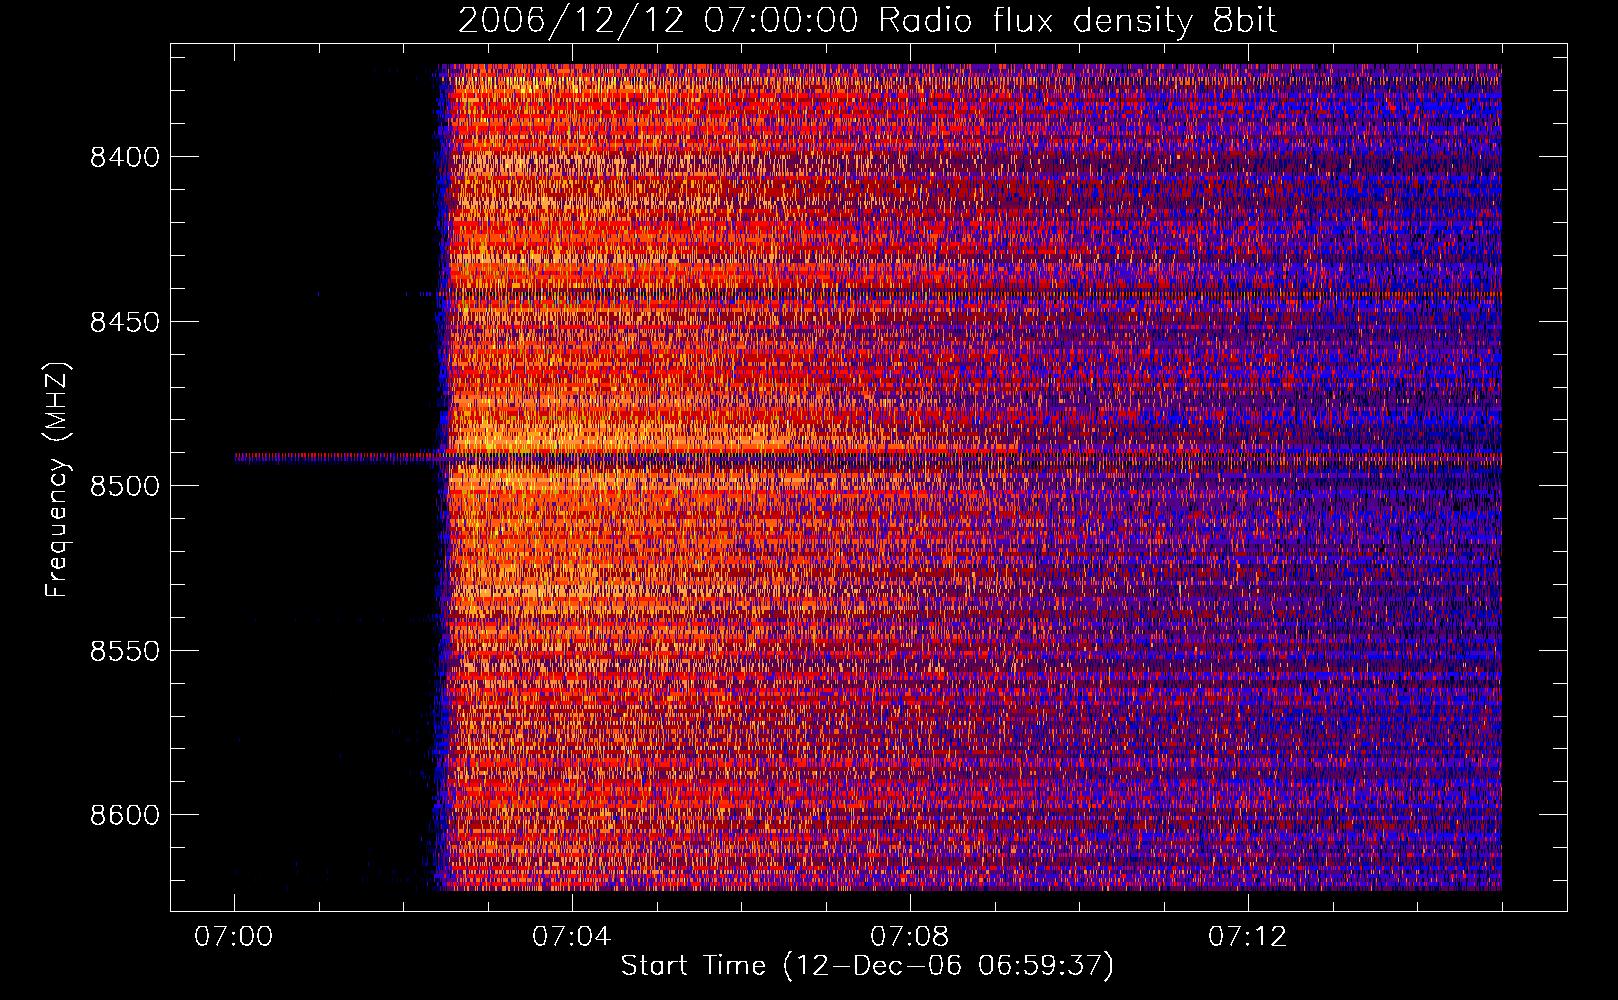Screen dimensions: 1618x1000
Task: Click the 'Start Time' x-axis title
Action: [693, 966]
